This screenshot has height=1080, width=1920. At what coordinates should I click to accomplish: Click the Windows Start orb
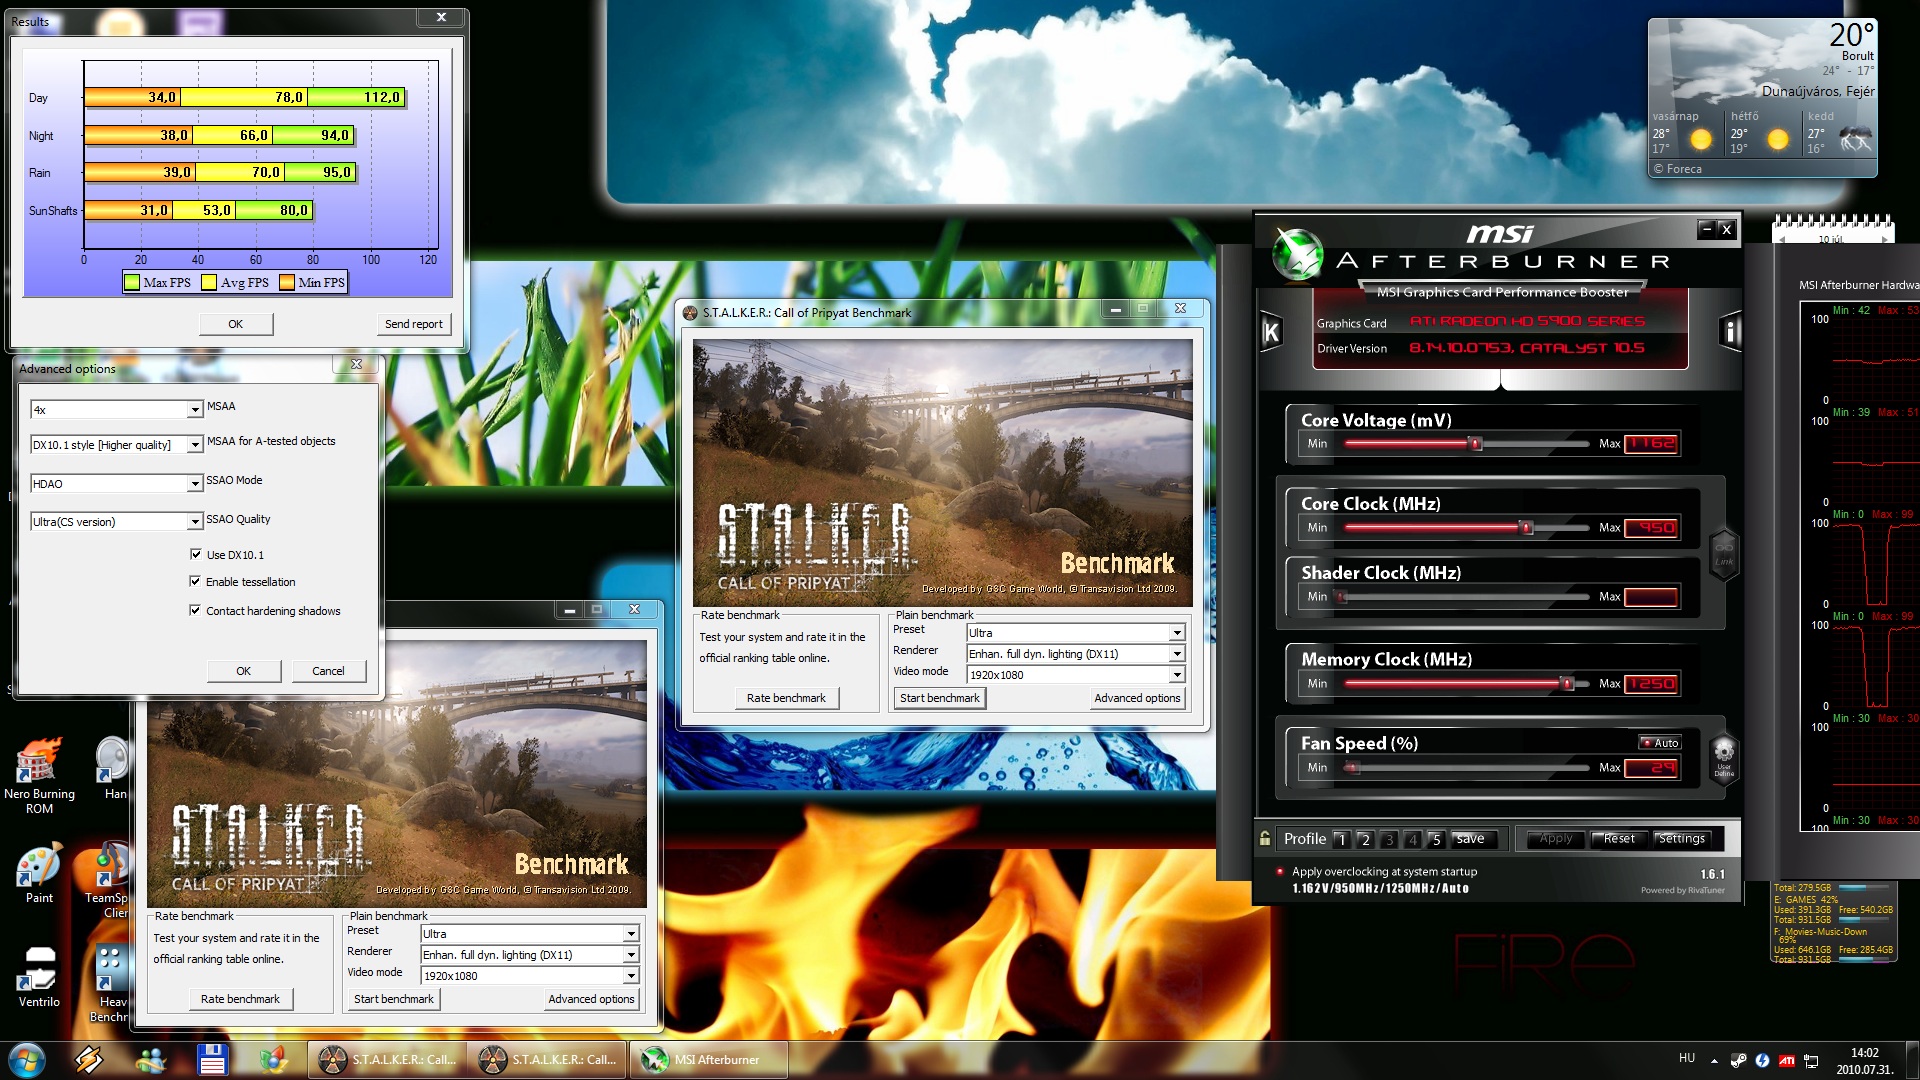click(27, 1059)
